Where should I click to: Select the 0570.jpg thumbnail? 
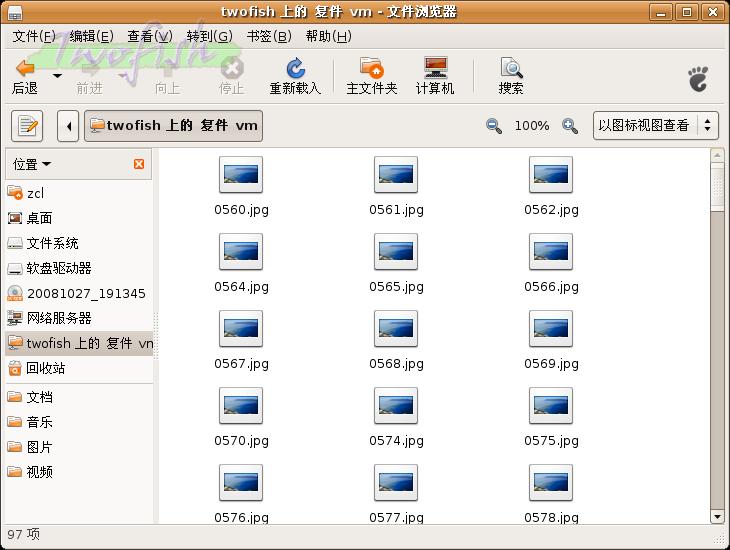[241, 406]
